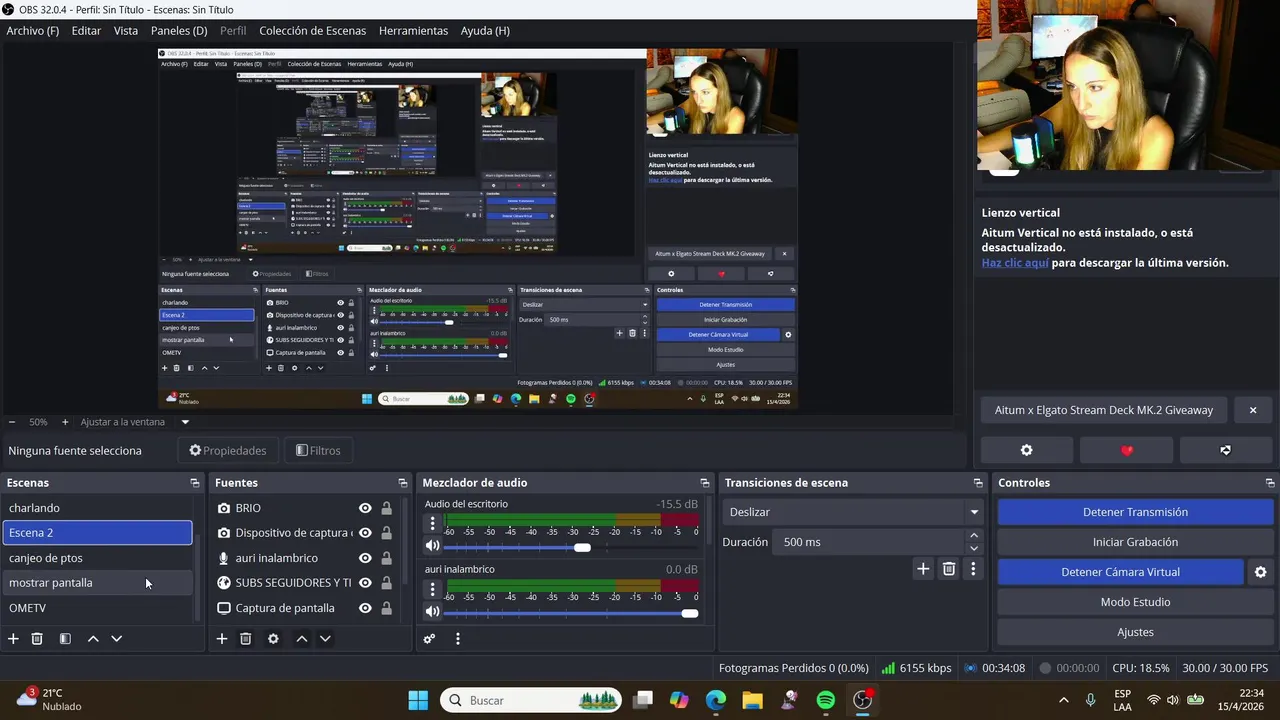
Task: Open advanced audio properties gears icon
Action: tap(430, 639)
